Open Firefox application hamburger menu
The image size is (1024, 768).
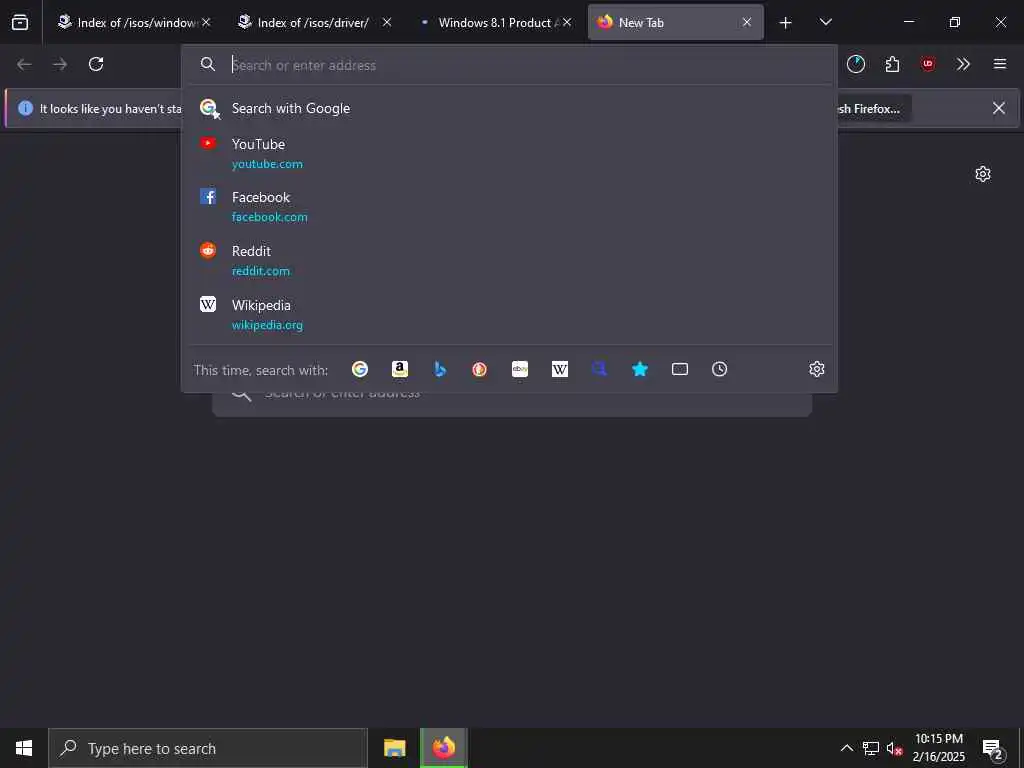point(1000,64)
